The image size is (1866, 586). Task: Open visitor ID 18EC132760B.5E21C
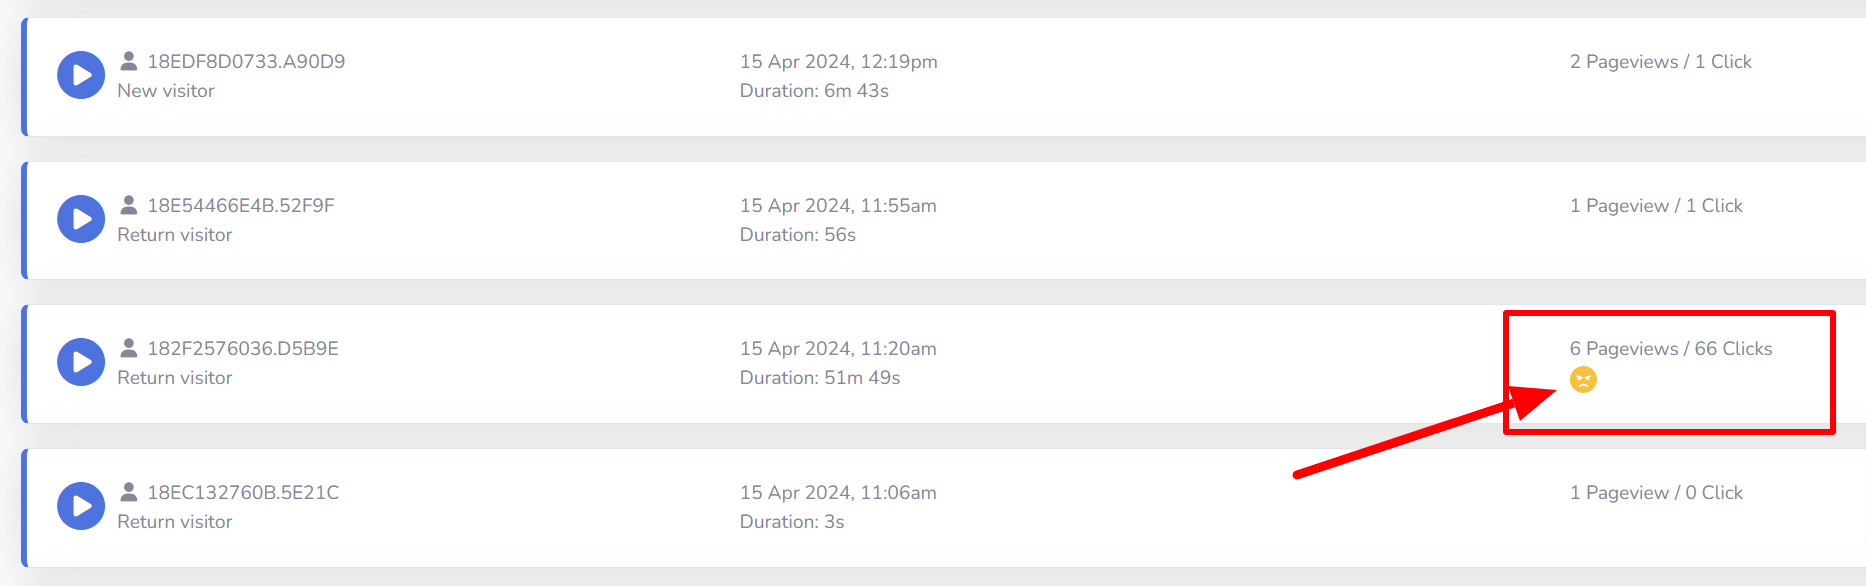point(243,492)
